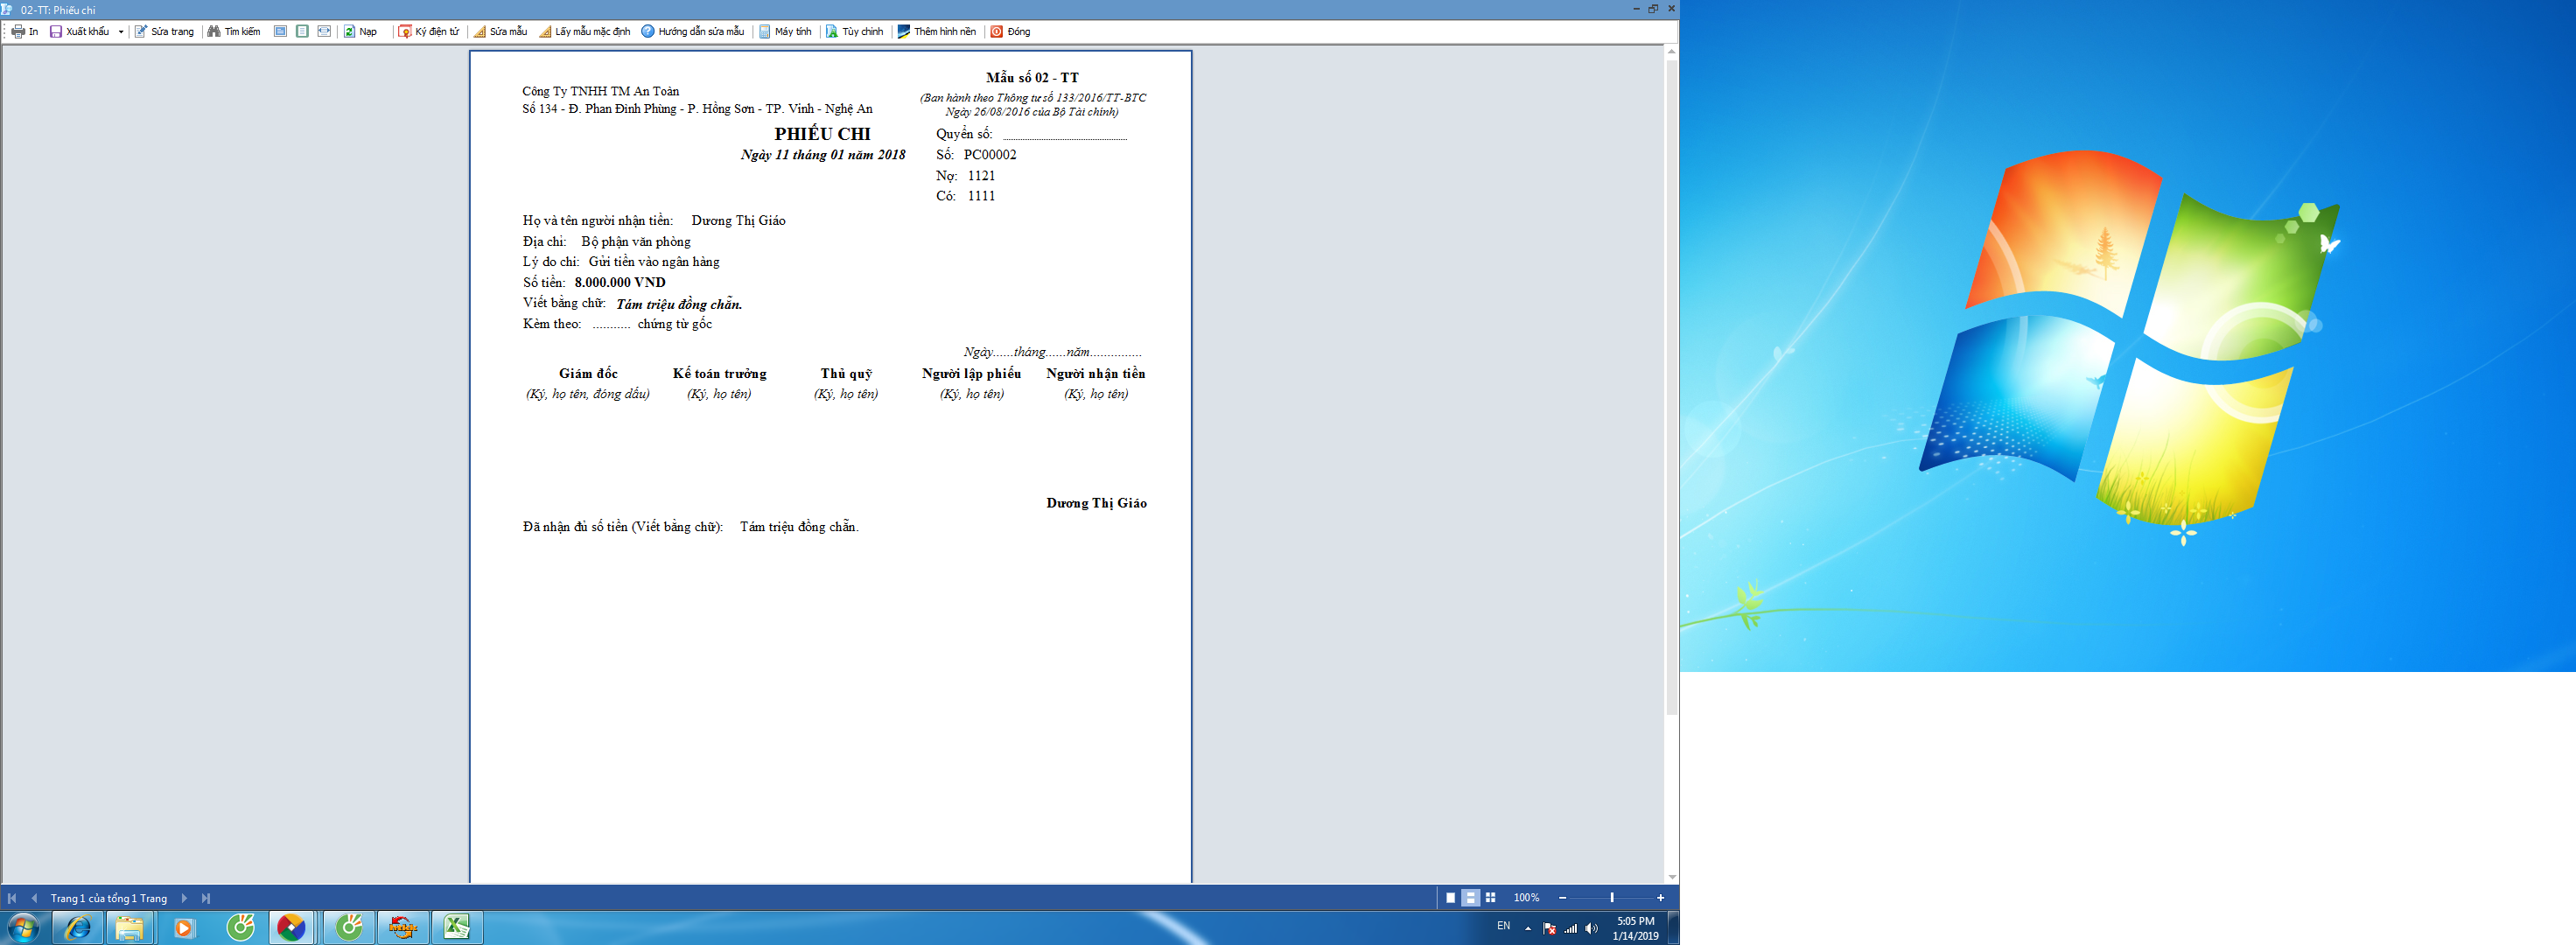The height and width of the screenshot is (945, 2576).
Task: Click the date Ngày 11 tháng 01 năm 2018
Action: (823, 155)
